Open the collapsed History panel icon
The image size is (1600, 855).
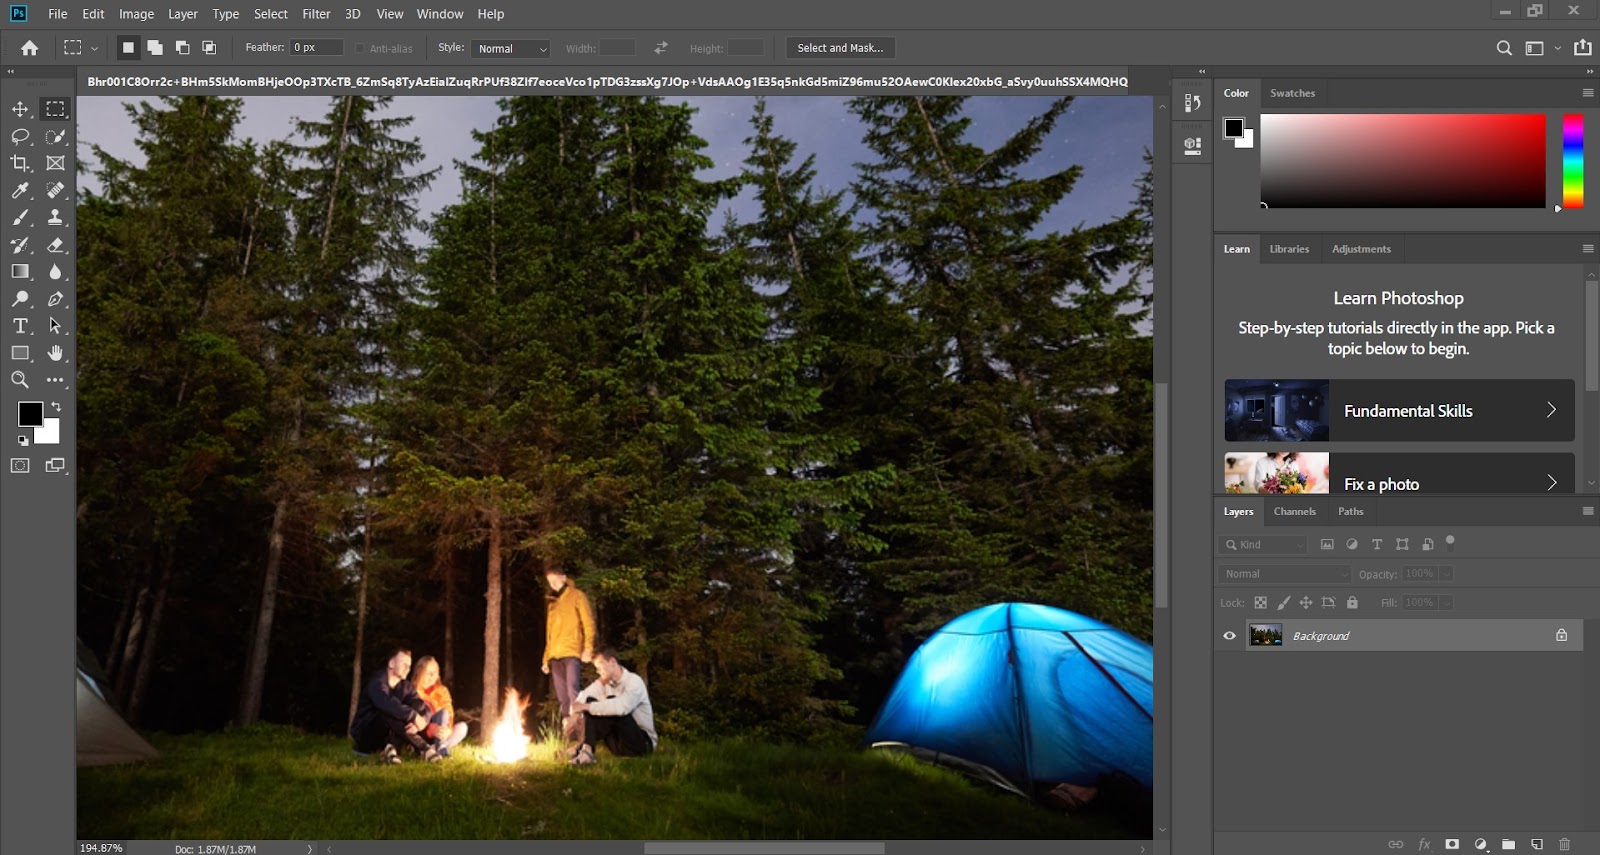click(1192, 103)
